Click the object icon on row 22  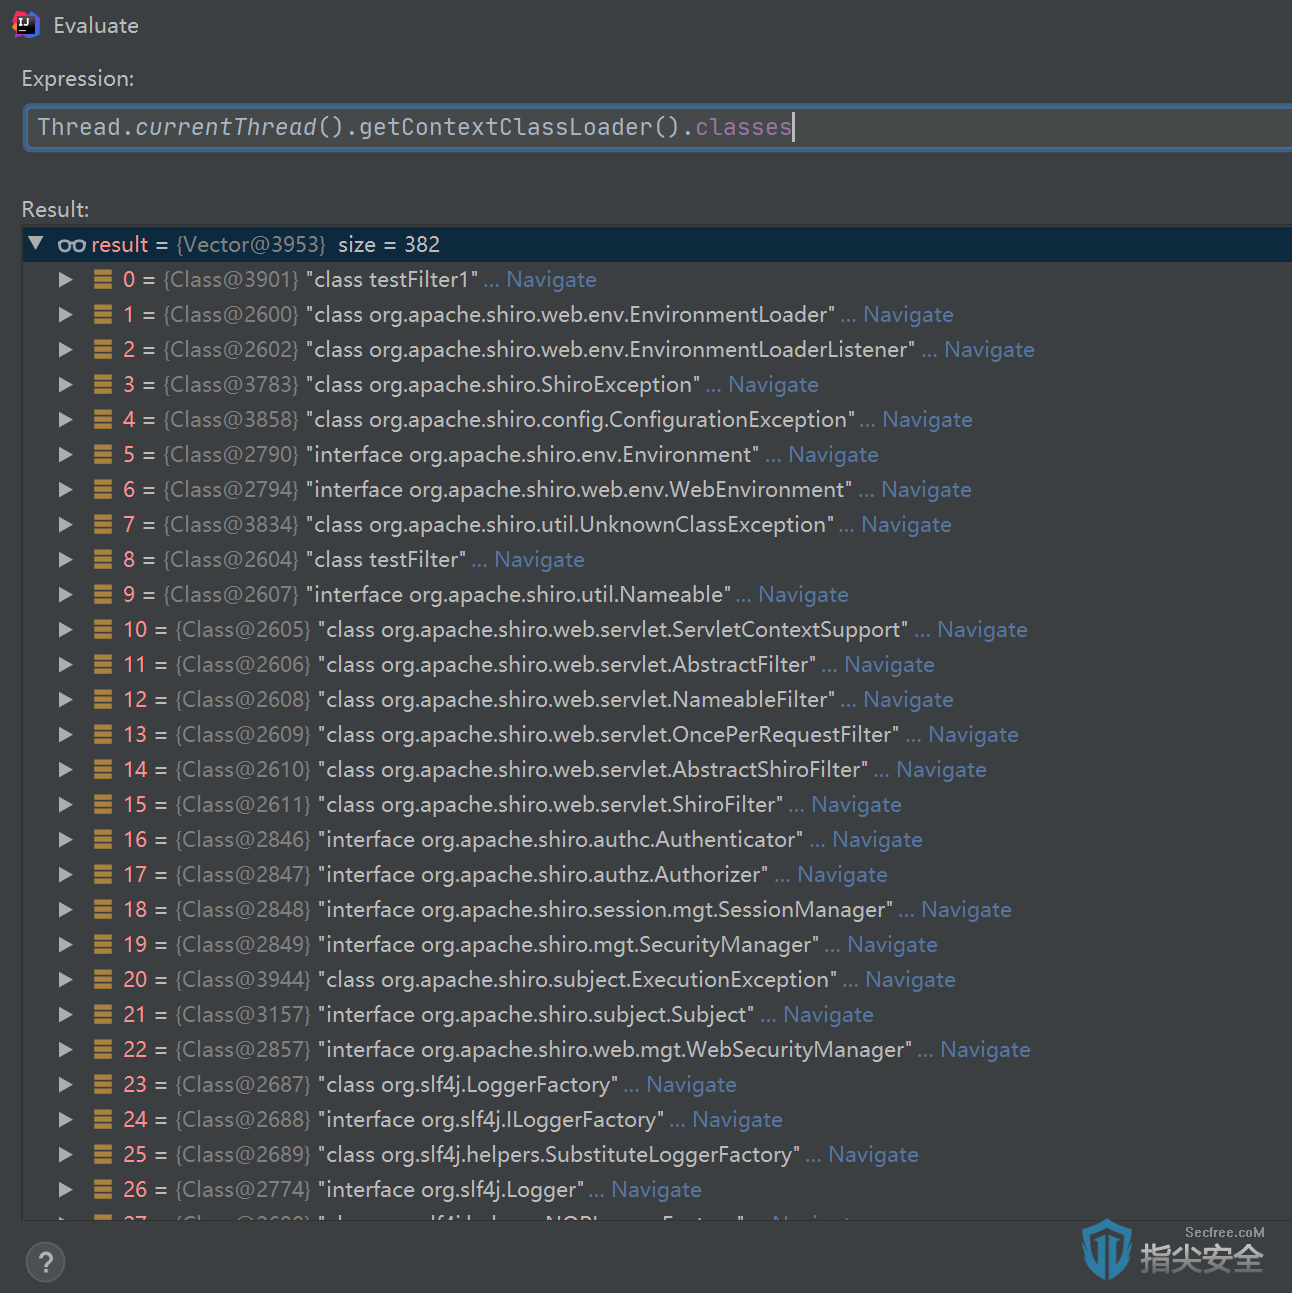pos(103,1050)
